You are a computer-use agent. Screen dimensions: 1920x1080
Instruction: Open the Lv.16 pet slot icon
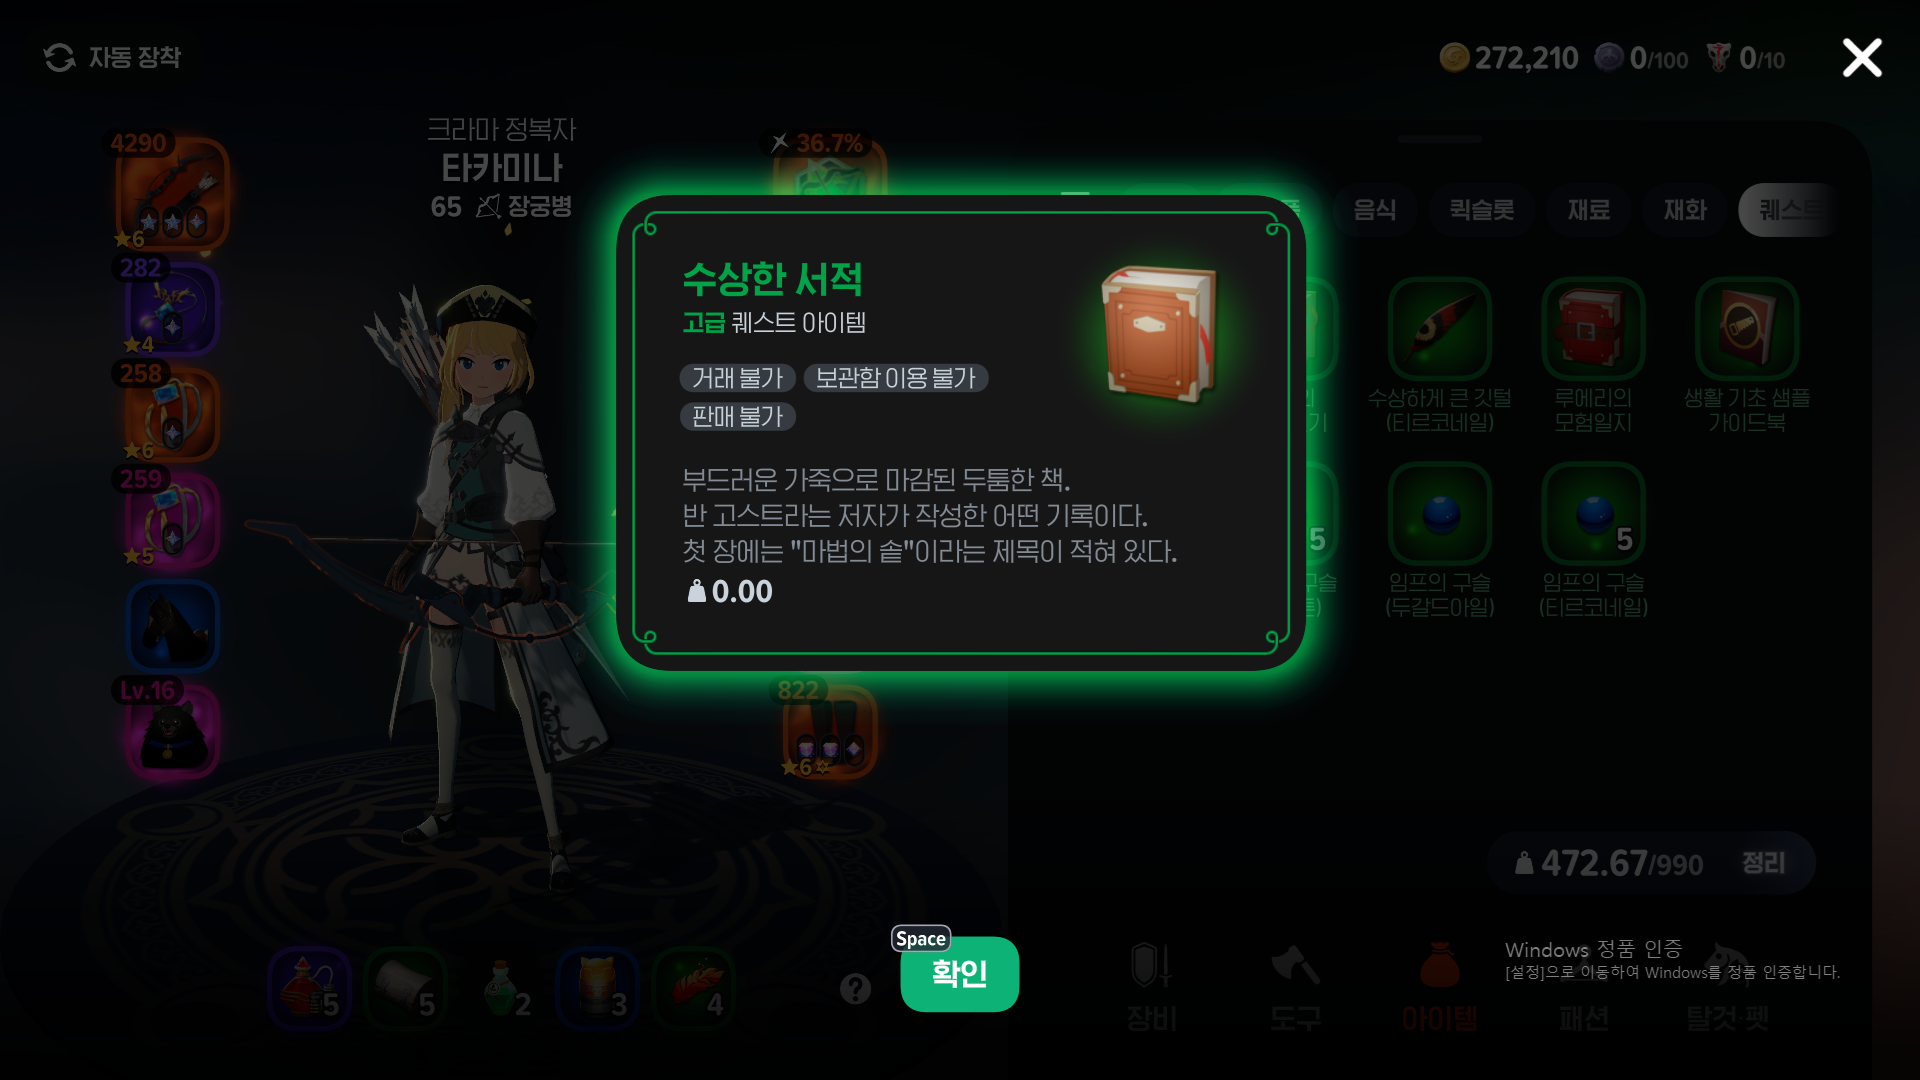pos(171,731)
